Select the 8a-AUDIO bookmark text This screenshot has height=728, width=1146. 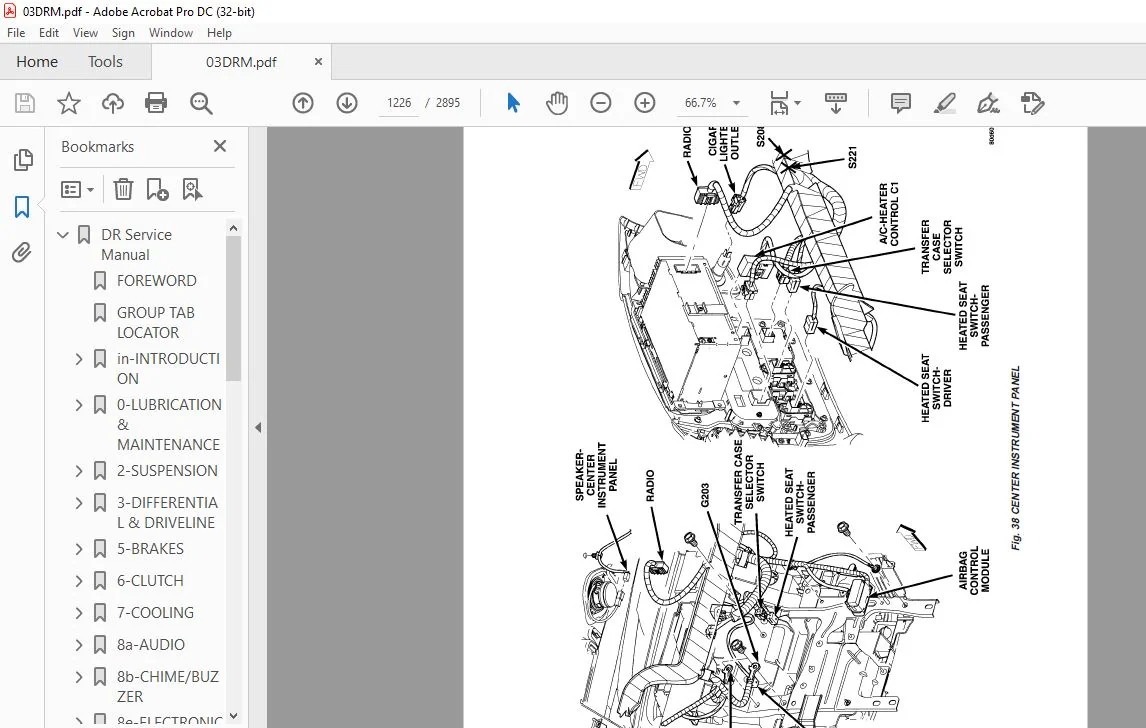pos(151,645)
